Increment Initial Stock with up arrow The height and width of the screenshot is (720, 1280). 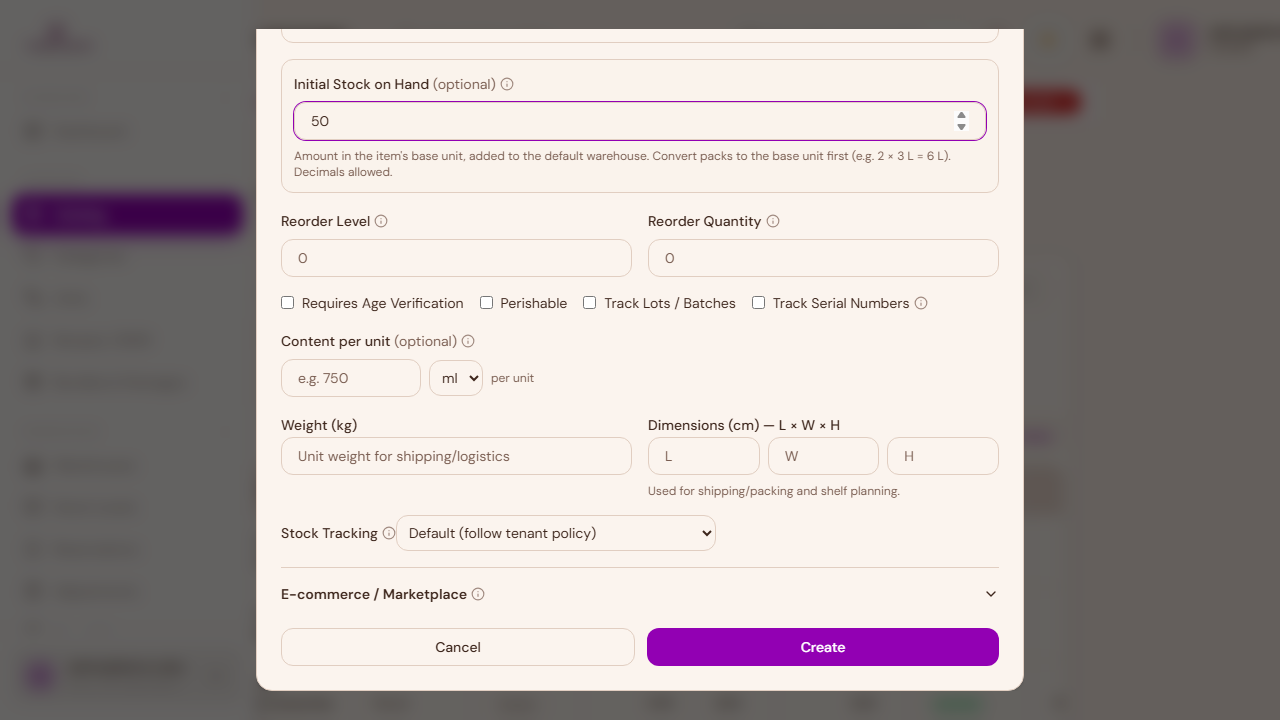pos(961,115)
